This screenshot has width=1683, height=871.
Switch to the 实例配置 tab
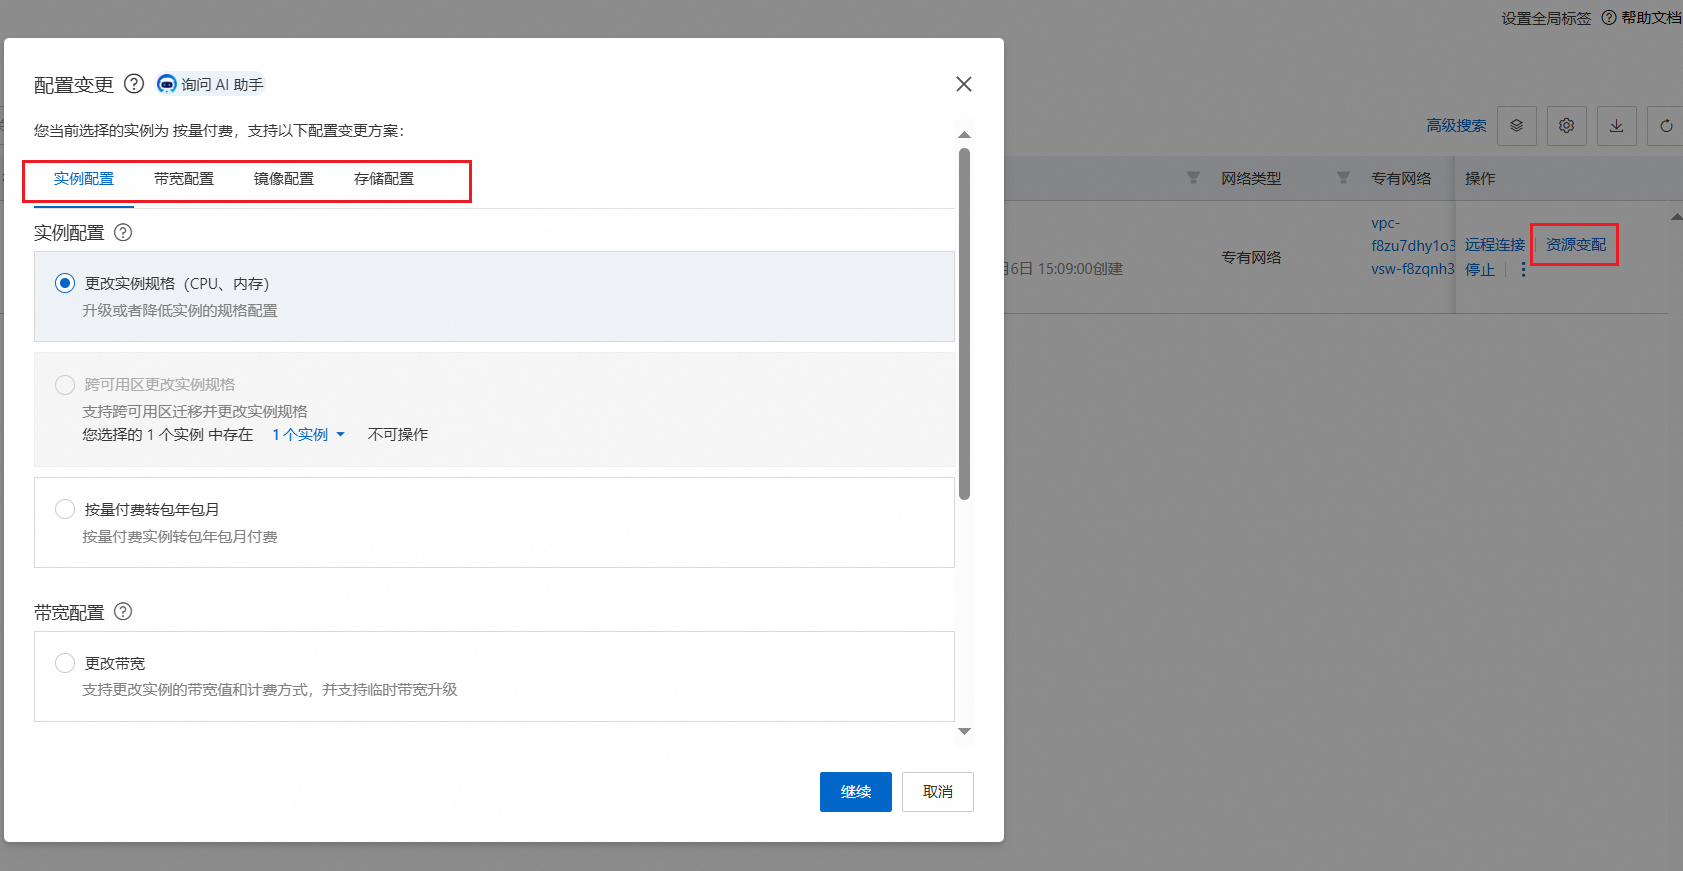pos(84,179)
